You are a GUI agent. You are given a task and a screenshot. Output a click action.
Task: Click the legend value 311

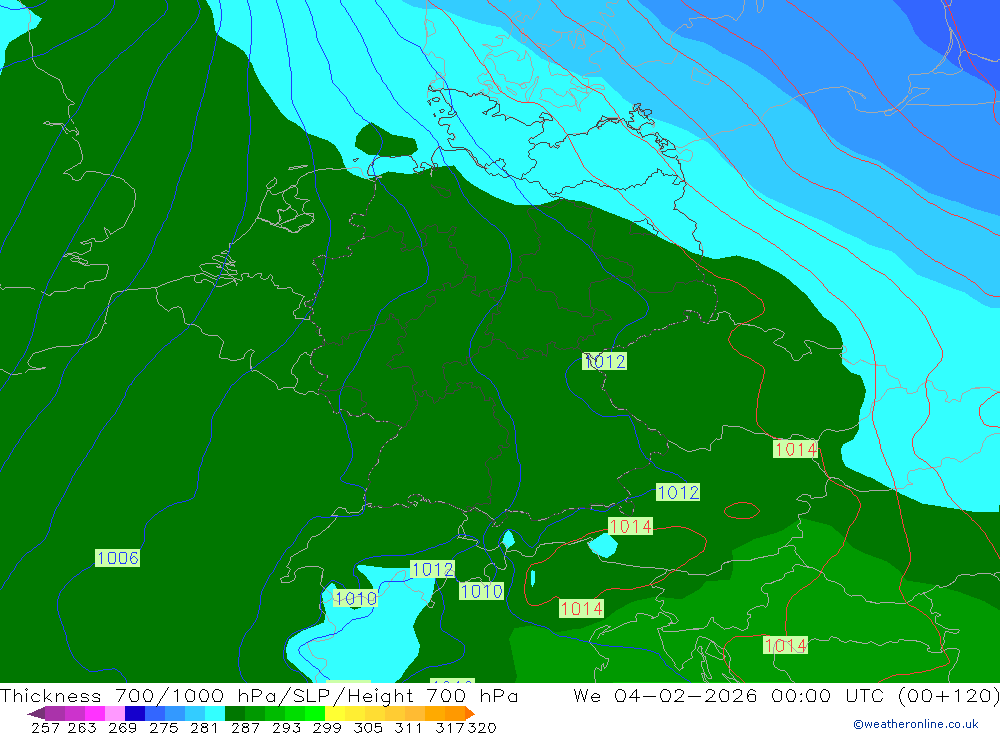pos(408,727)
